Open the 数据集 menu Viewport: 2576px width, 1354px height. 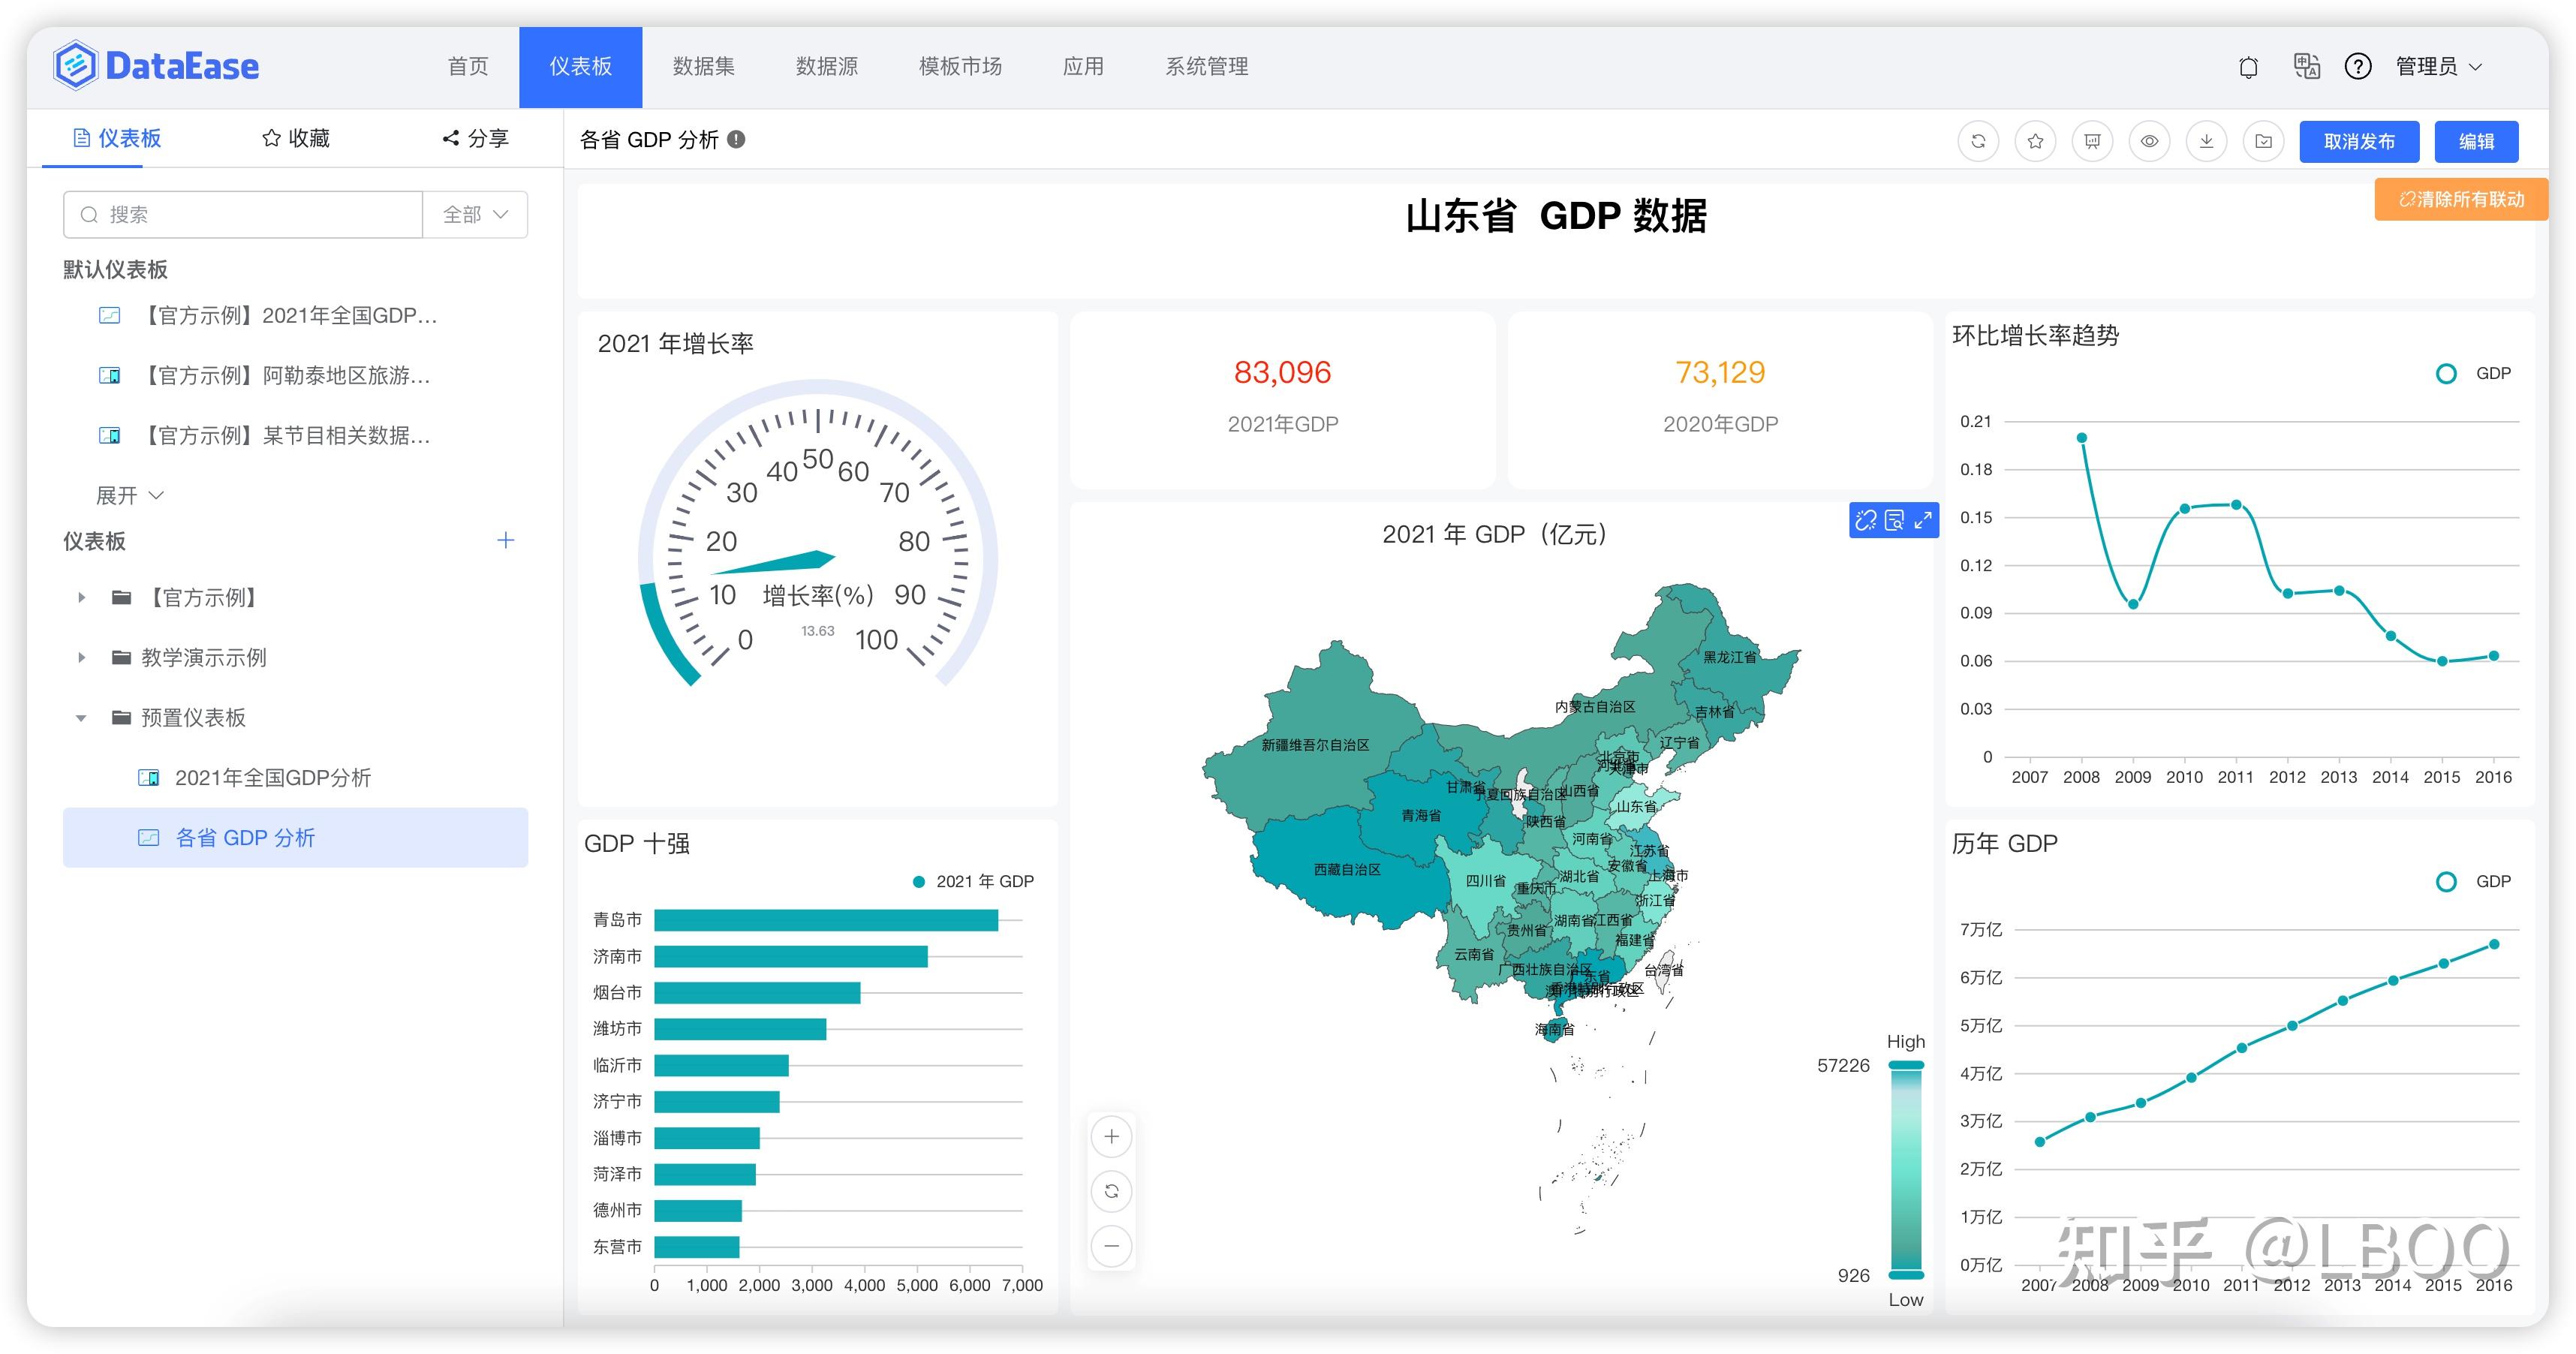[x=704, y=66]
